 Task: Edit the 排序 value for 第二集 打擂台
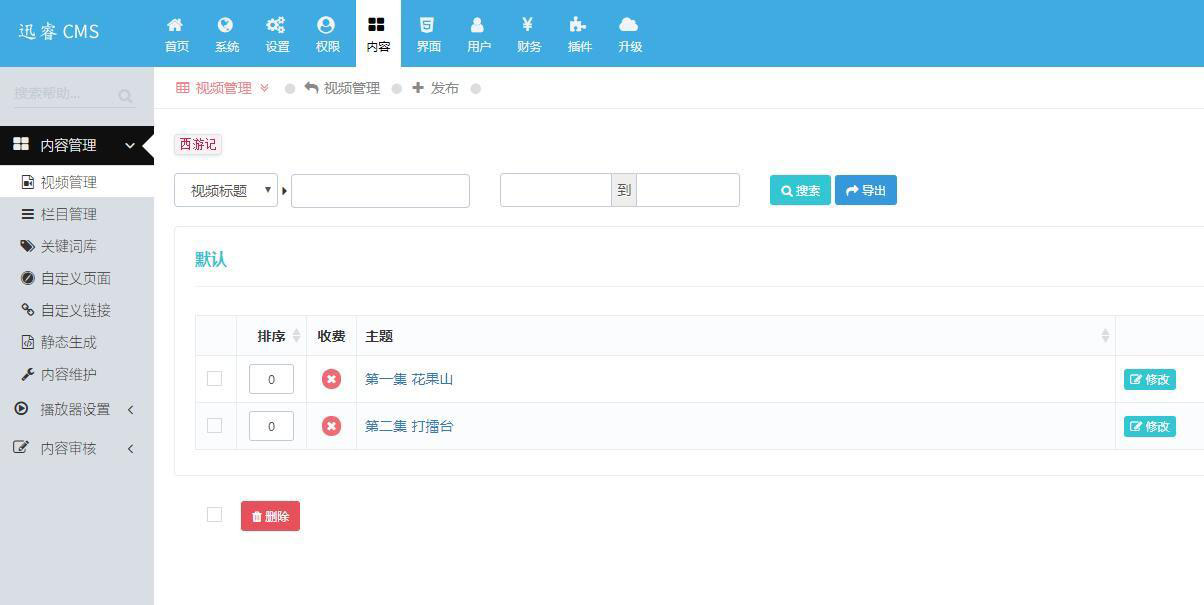click(271, 426)
